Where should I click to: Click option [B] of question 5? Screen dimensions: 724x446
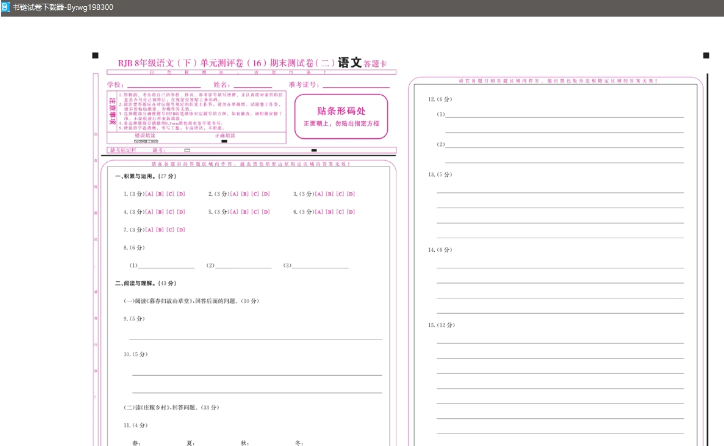(x=245, y=212)
